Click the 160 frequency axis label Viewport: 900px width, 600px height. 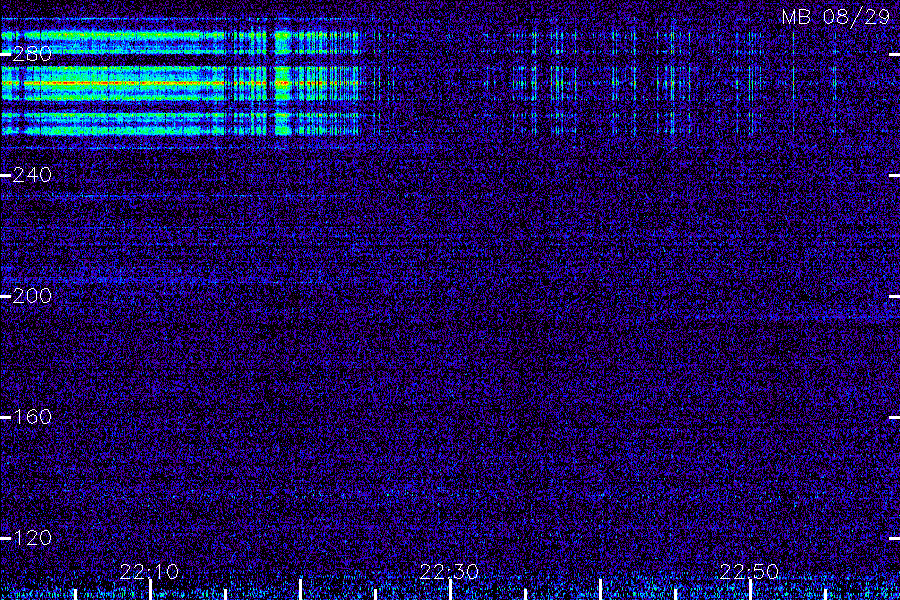coord(32,417)
